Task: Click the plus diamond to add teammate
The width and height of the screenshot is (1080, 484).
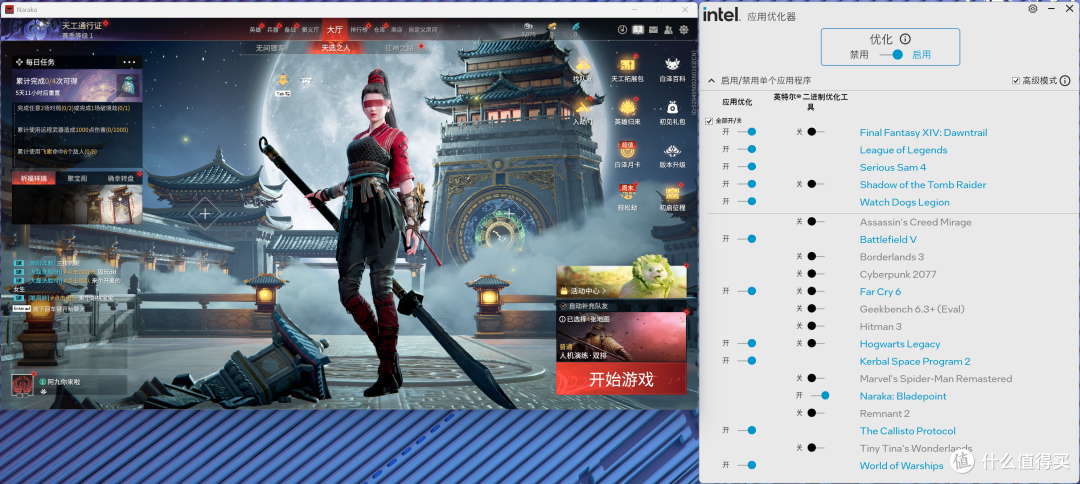Action: (x=205, y=214)
